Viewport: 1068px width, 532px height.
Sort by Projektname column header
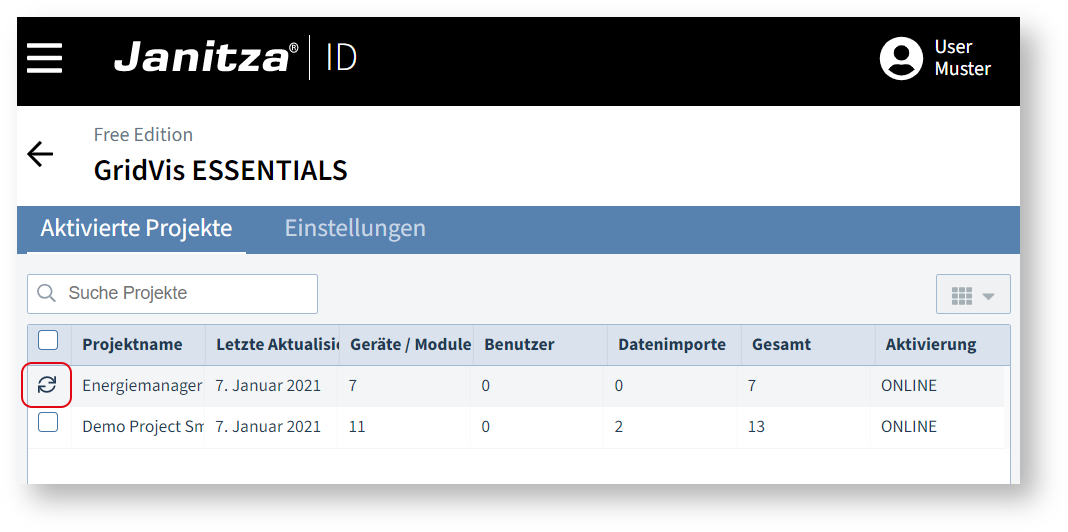pos(132,345)
